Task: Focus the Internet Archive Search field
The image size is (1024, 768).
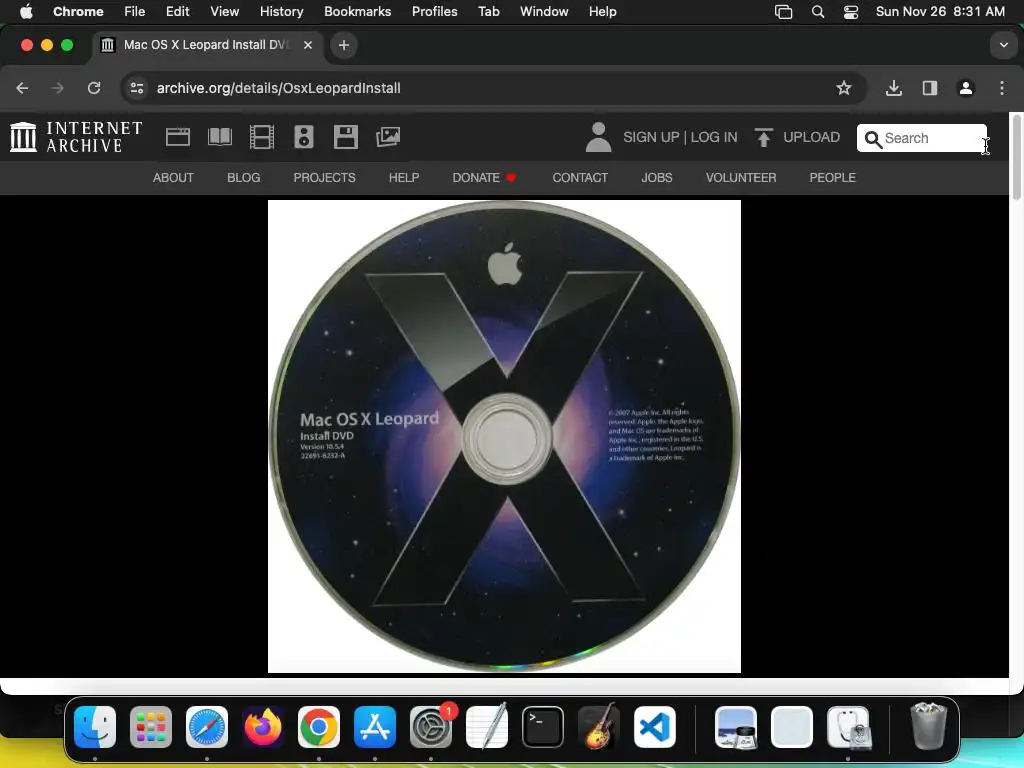Action: pos(921,138)
